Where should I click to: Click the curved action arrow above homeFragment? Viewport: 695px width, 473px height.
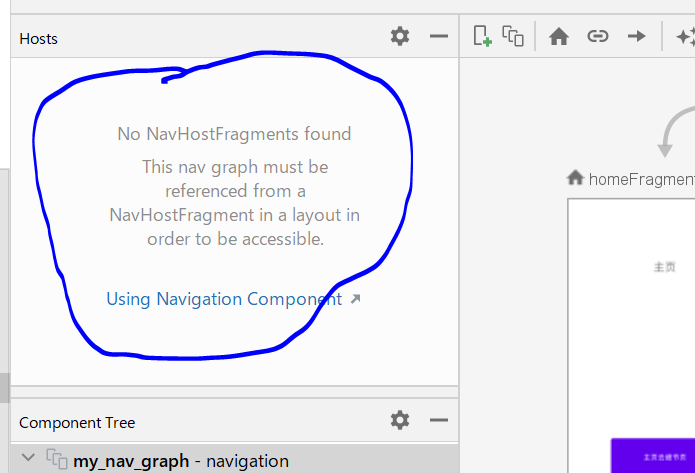click(x=675, y=132)
